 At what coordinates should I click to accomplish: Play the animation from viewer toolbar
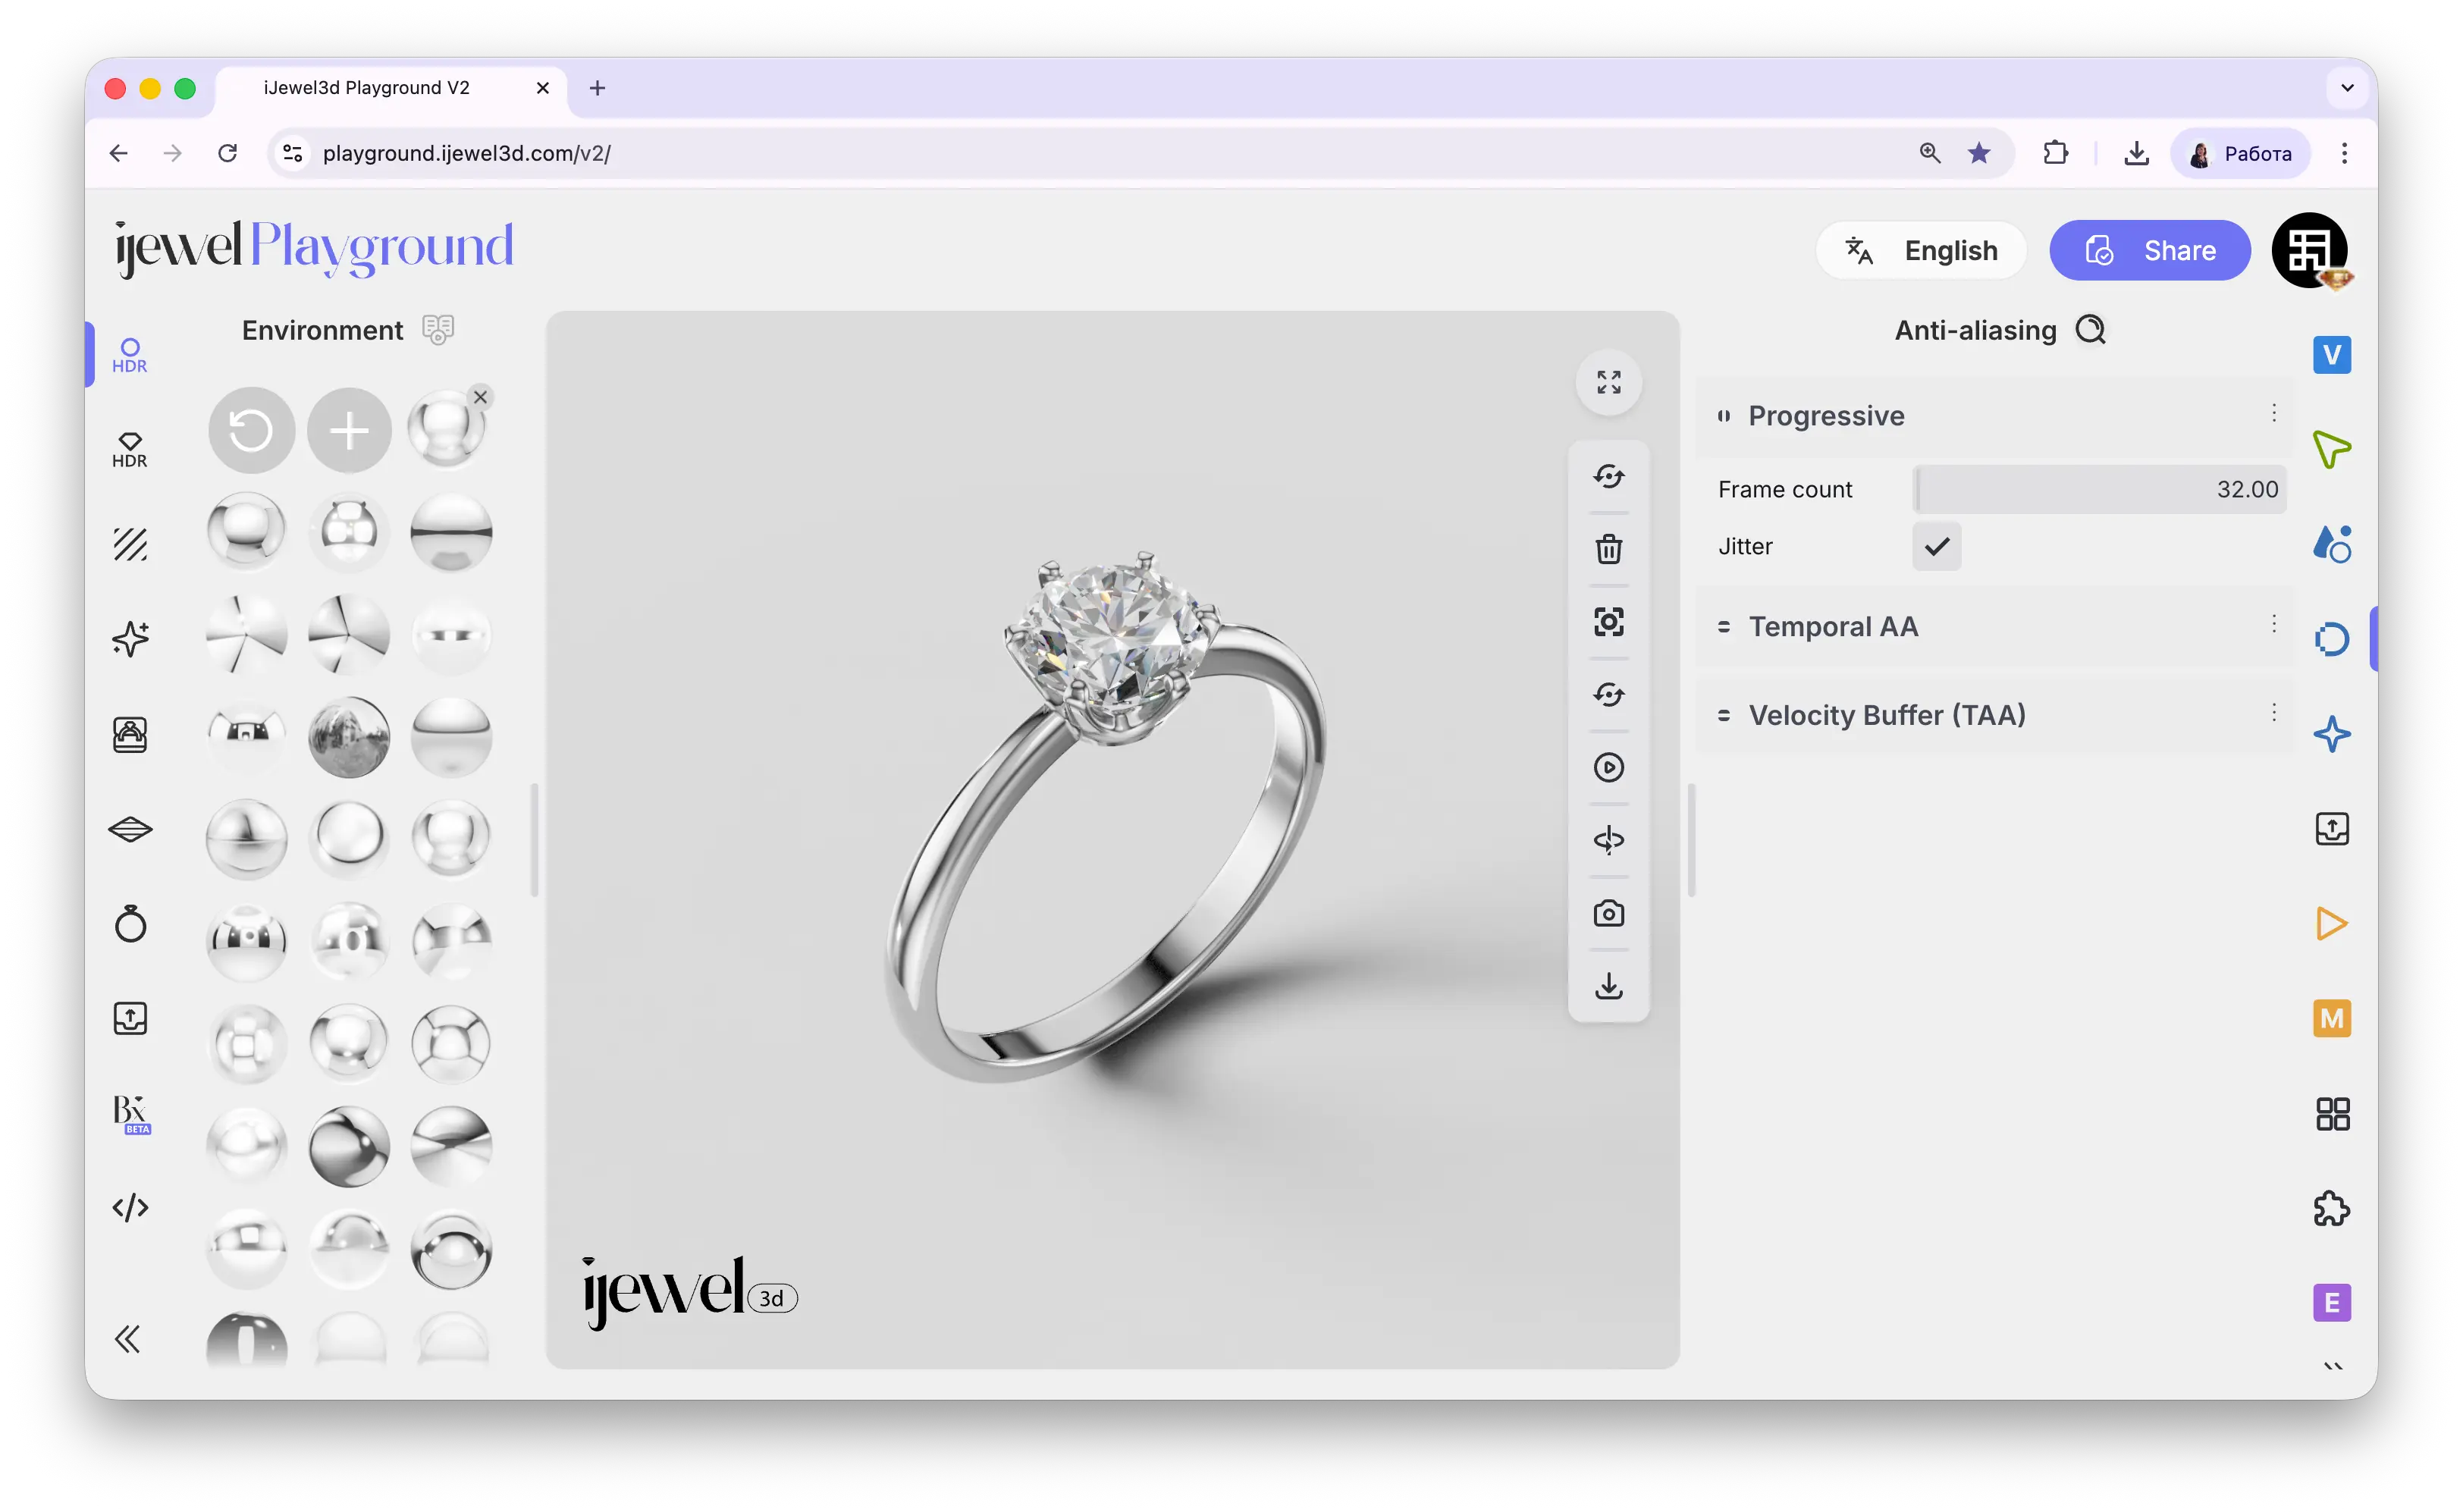coord(1608,767)
